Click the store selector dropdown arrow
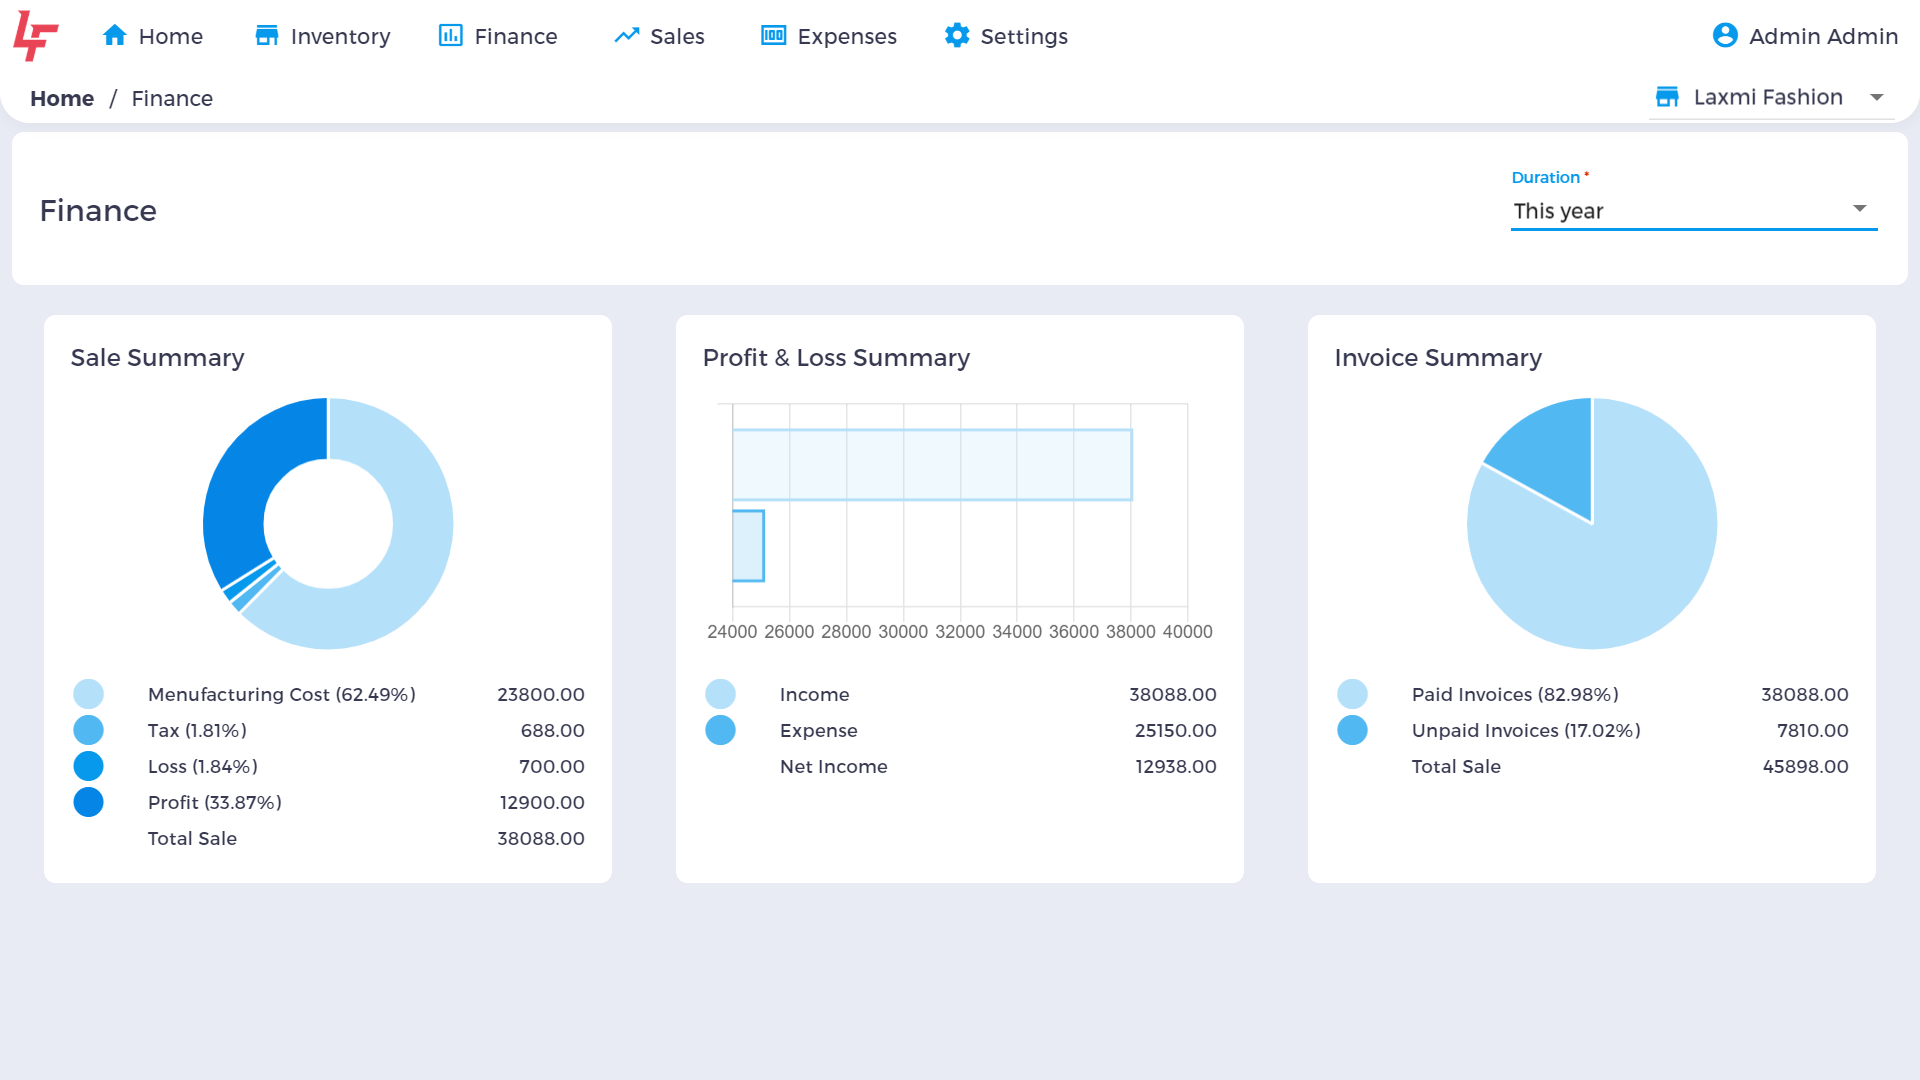The height and width of the screenshot is (1080, 1920). point(1877,98)
